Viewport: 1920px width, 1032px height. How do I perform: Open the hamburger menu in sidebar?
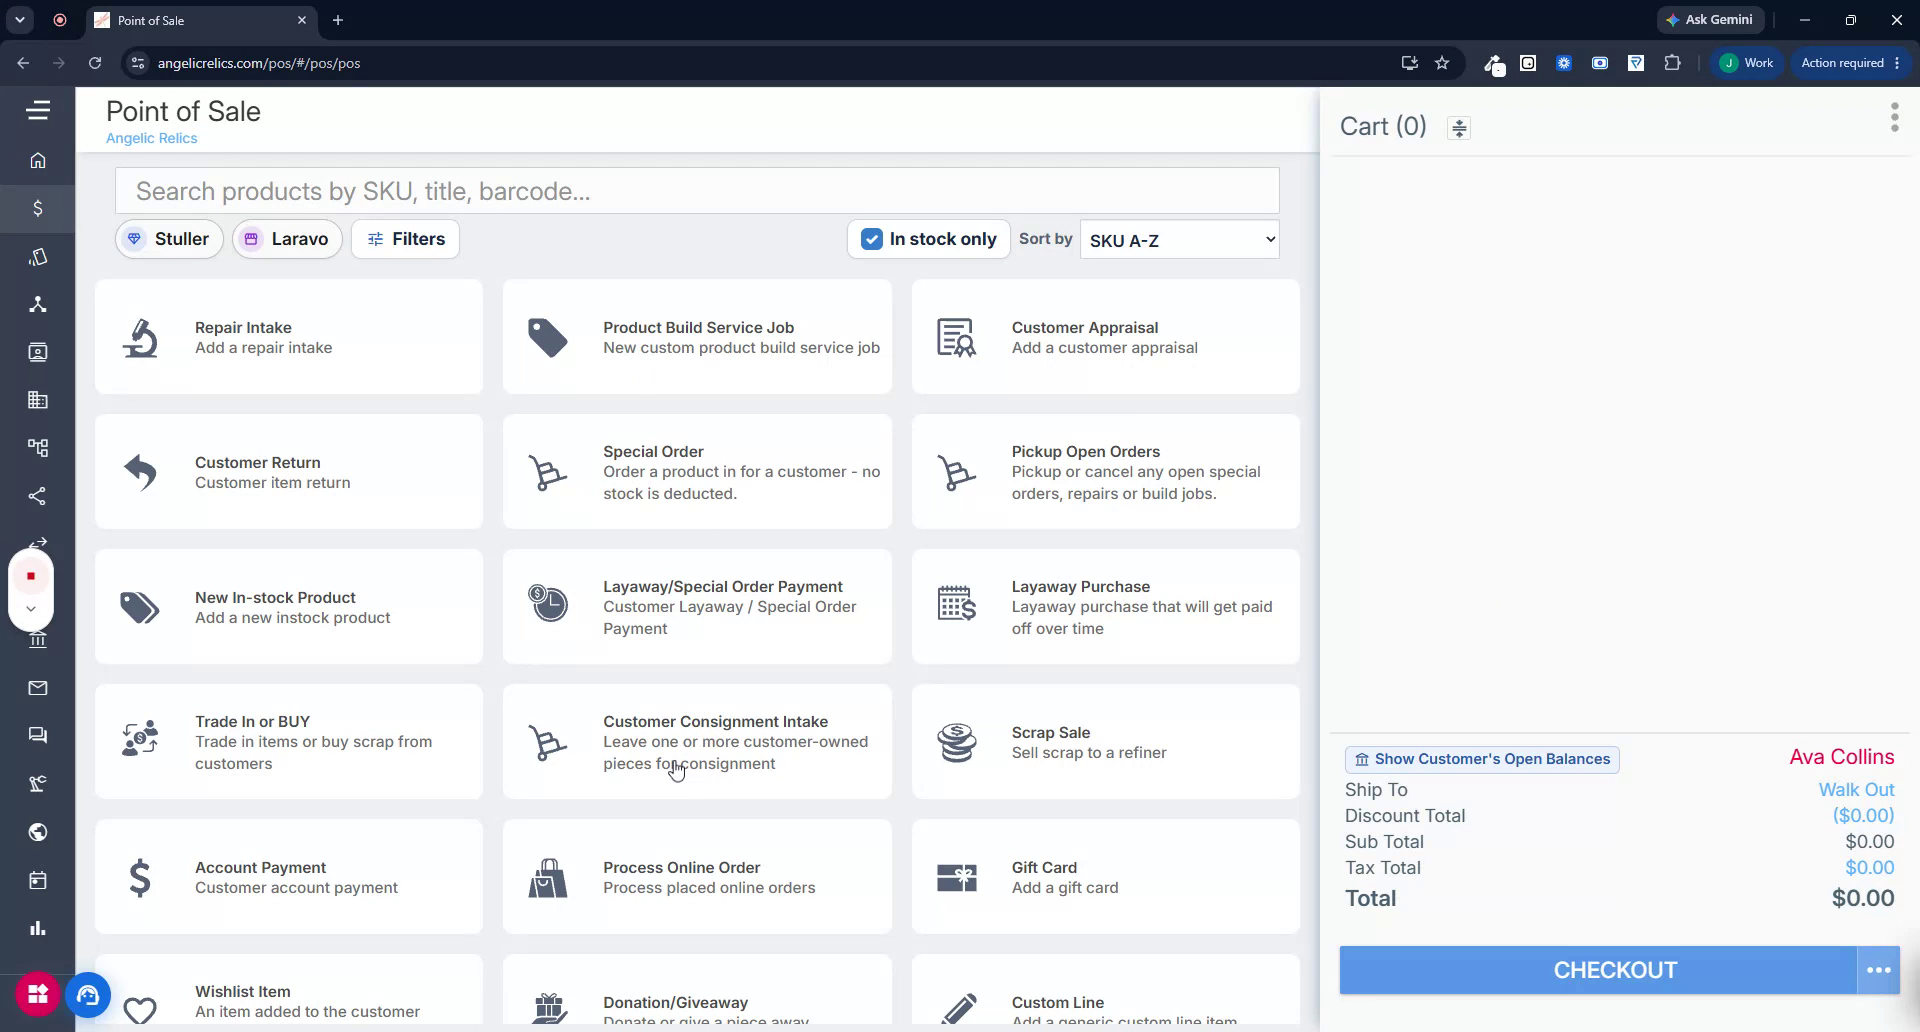(38, 111)
